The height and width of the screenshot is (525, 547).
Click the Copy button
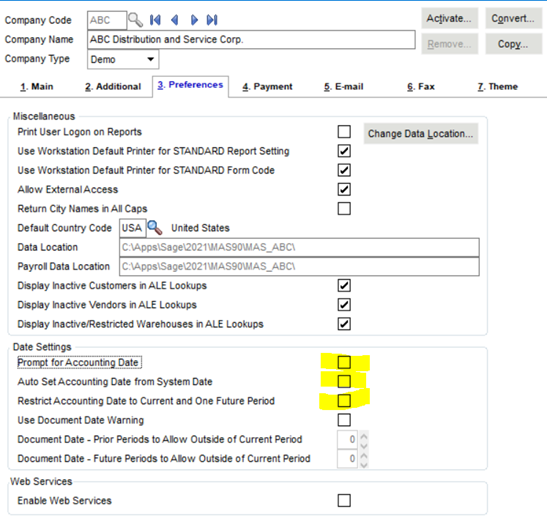514,44
